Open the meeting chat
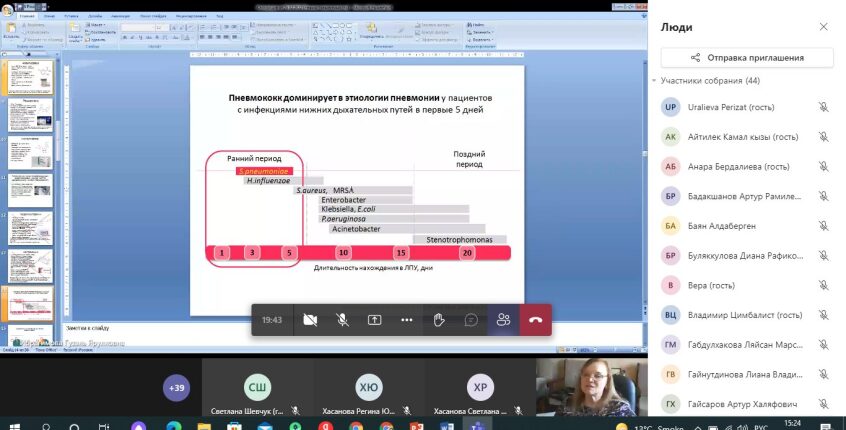The image size is (846, 430). (471, 320)
